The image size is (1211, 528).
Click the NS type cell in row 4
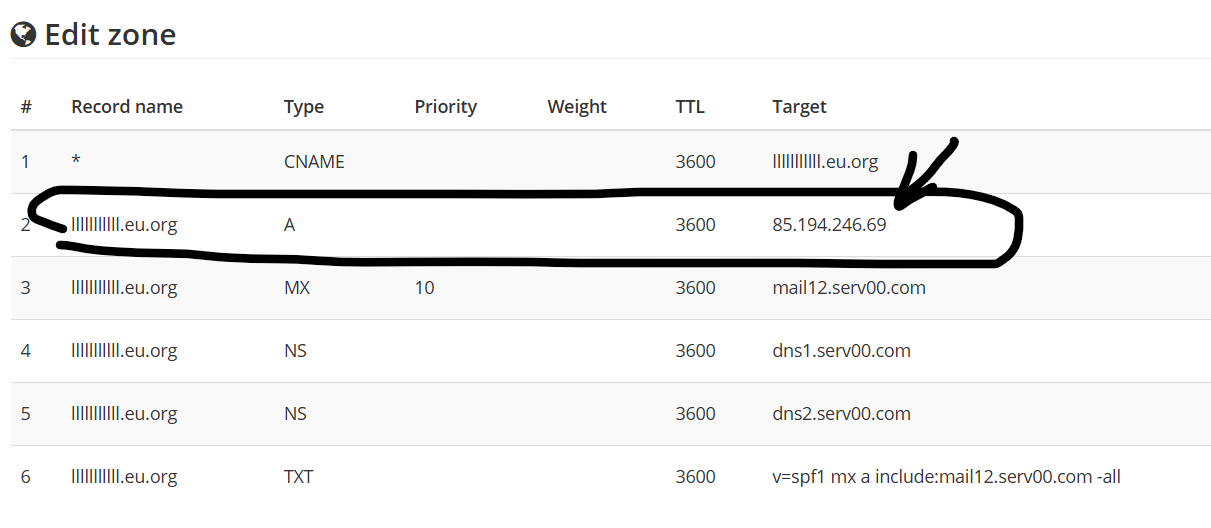click(296, 351)
